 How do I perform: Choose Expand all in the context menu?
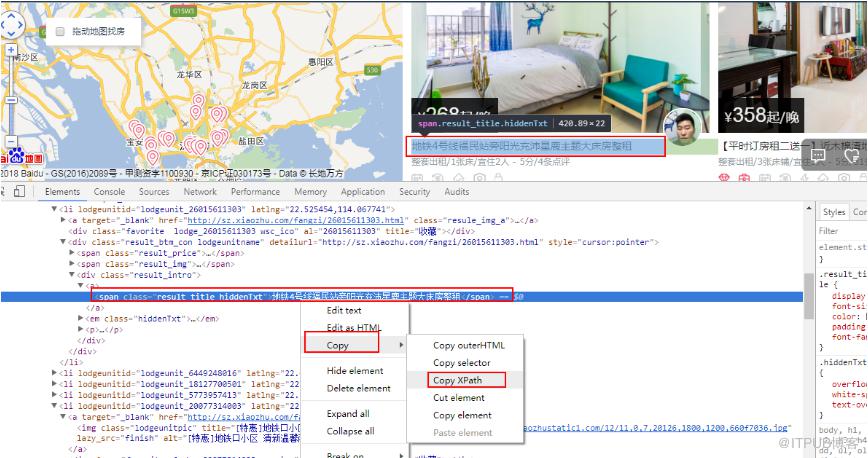coord(355,414)
